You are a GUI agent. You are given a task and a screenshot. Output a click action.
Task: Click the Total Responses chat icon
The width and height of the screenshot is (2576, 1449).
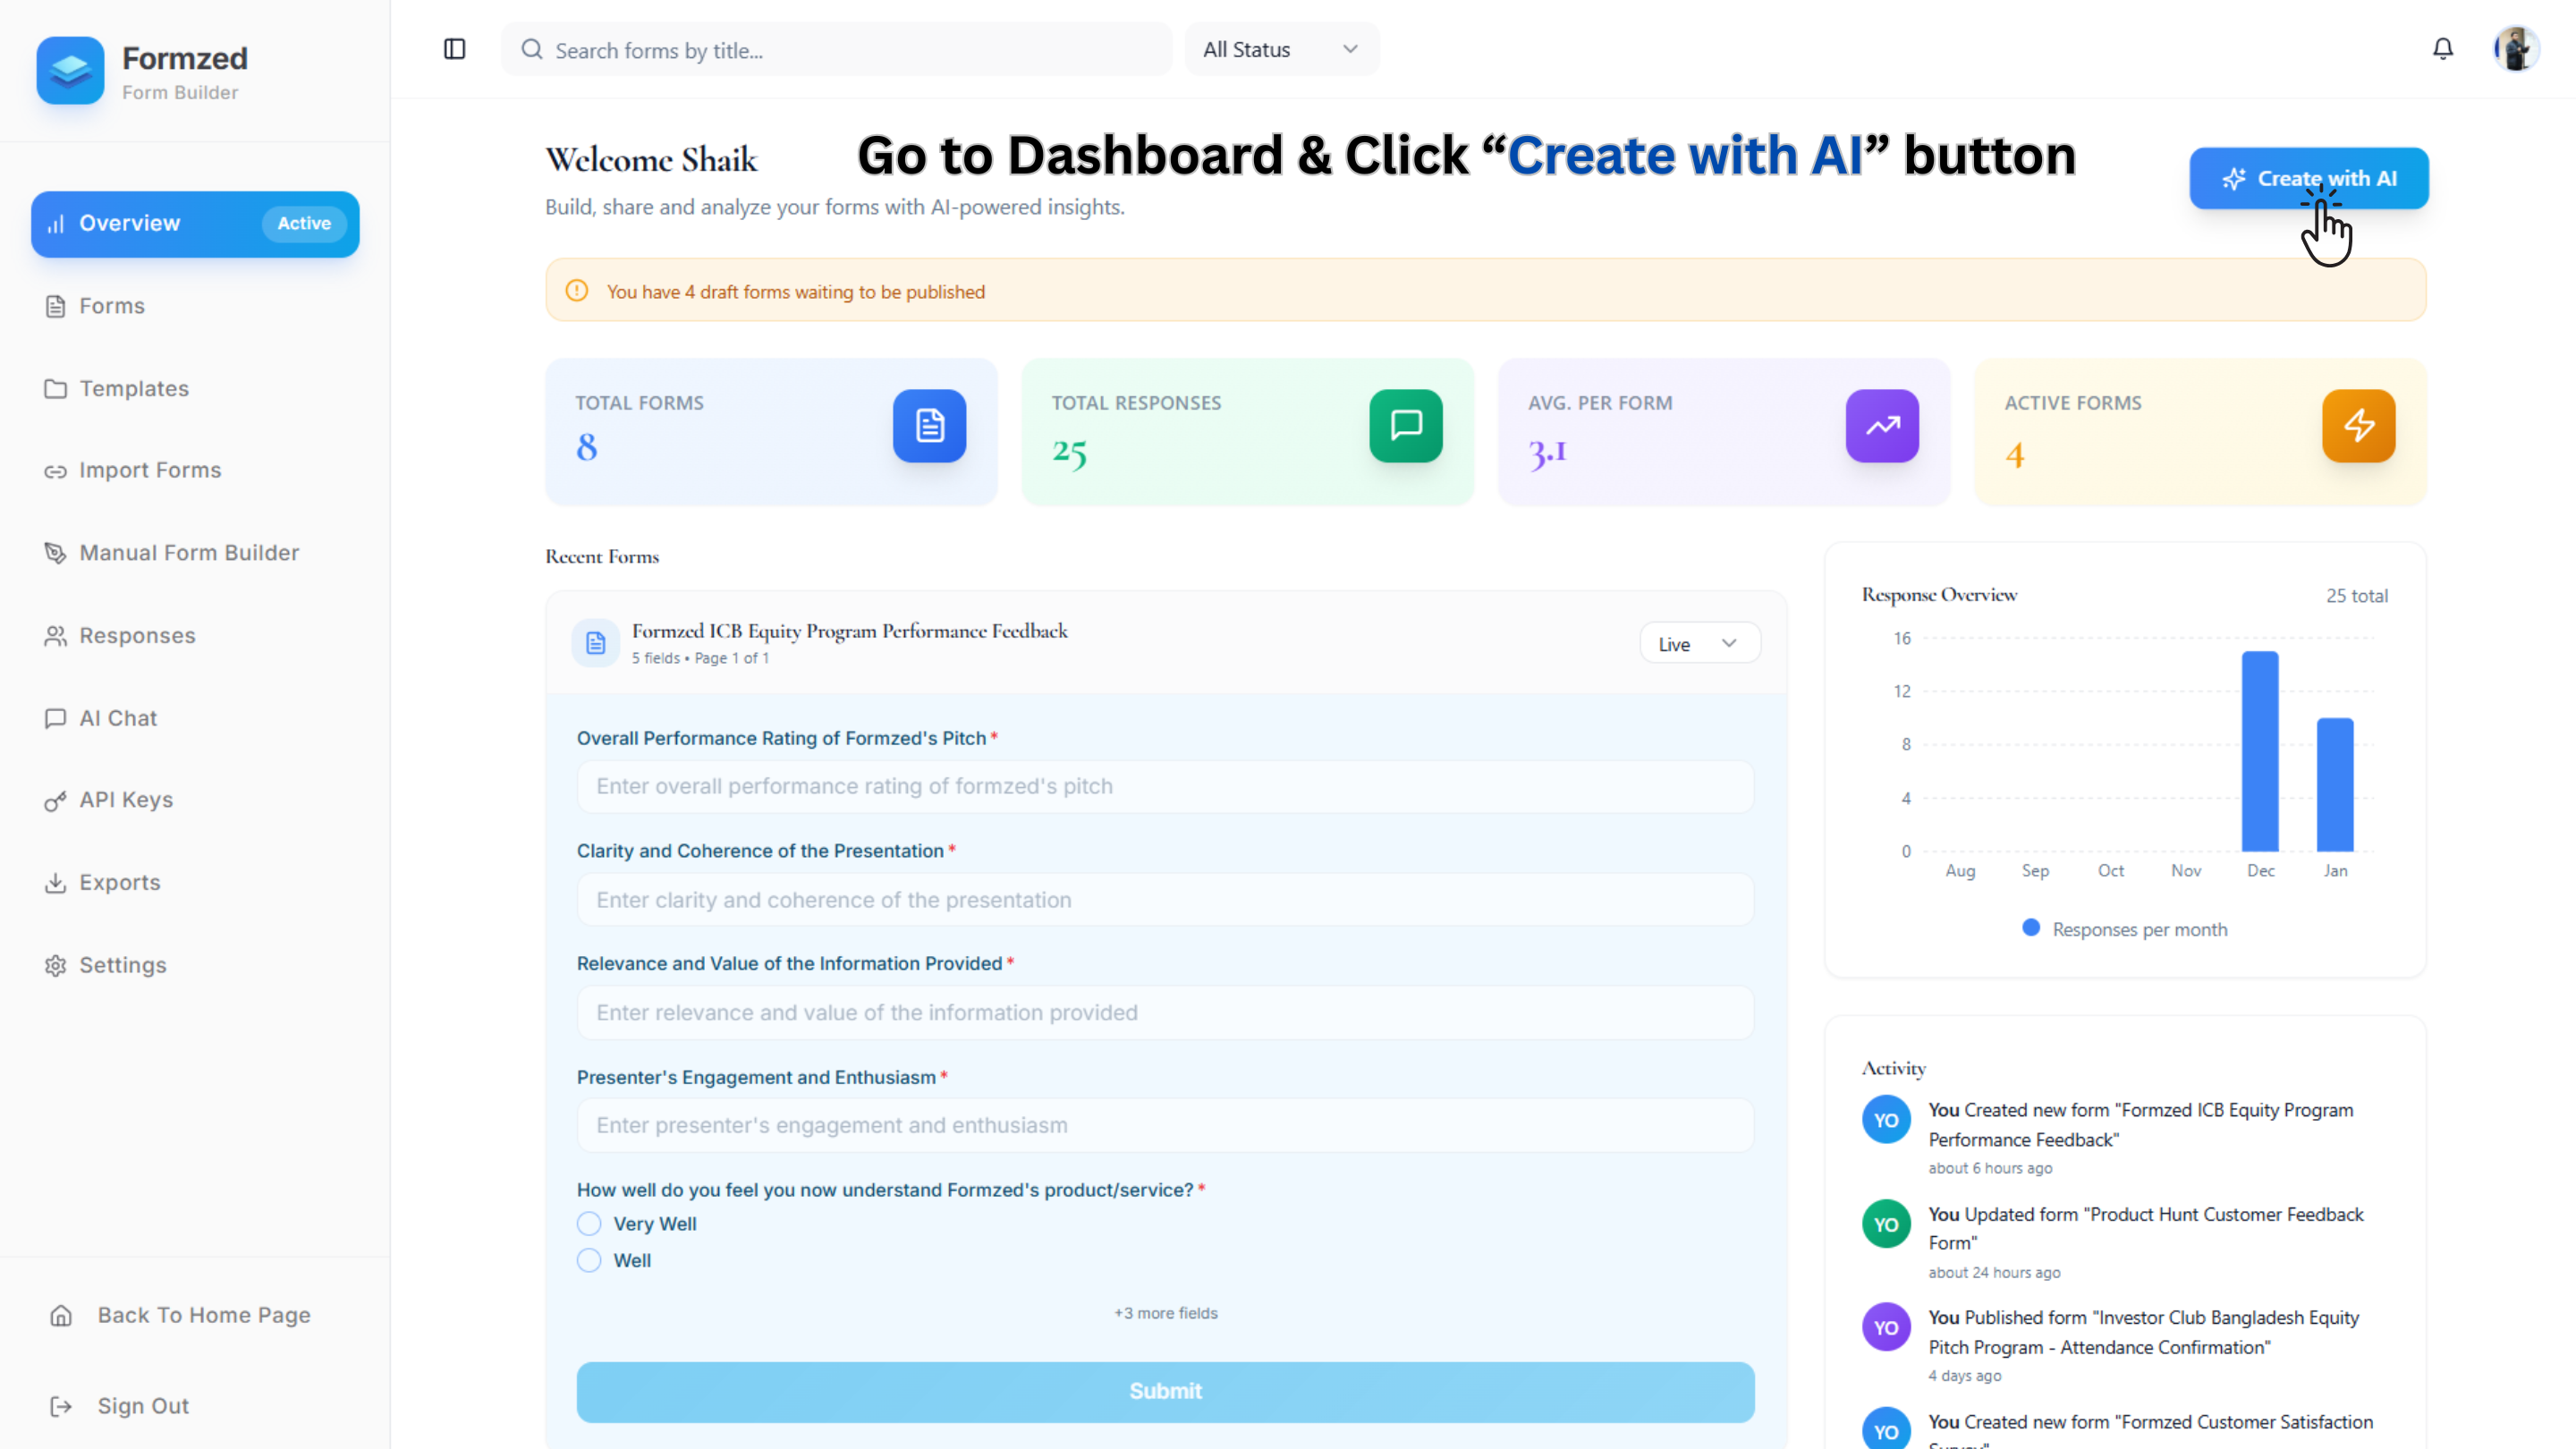coord(1405,426)
